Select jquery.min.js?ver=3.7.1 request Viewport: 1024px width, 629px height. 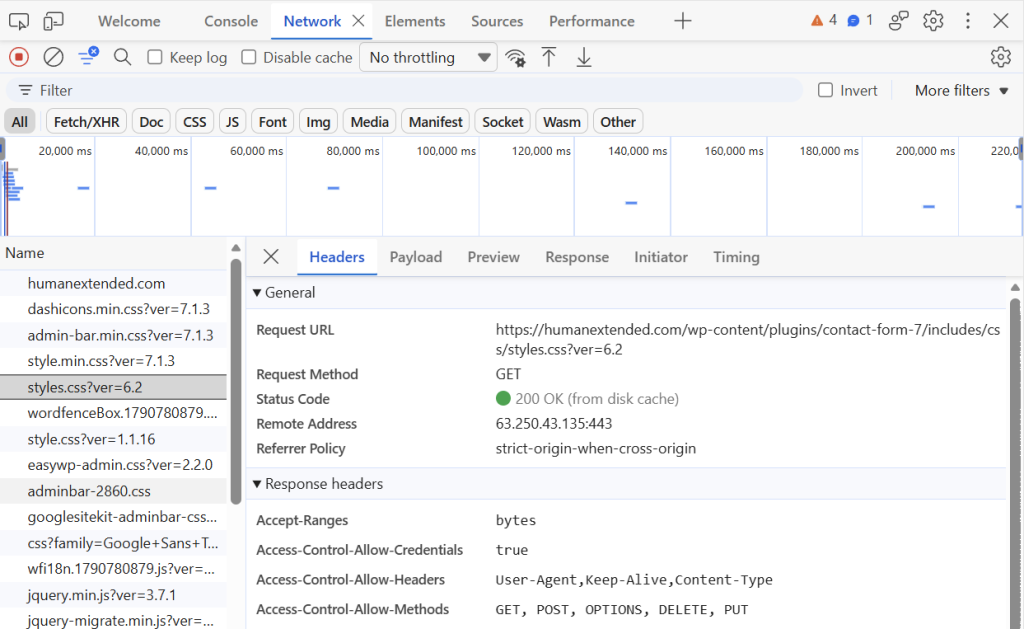click(114, 595)
